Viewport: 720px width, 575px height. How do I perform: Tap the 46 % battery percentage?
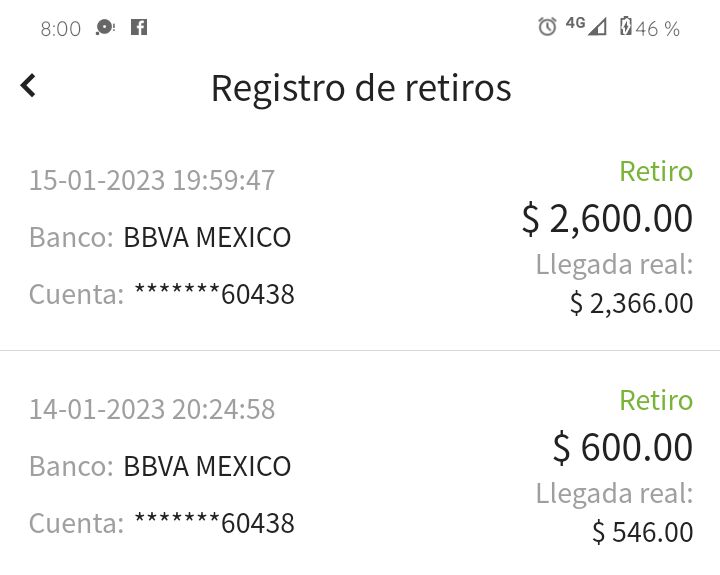tap(658, 29)
